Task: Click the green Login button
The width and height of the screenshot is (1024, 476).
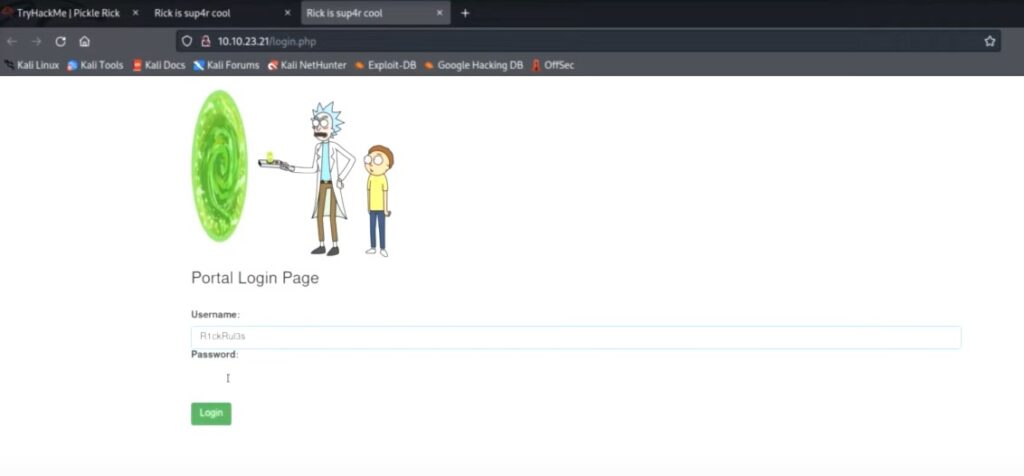Action: (x=211, y=413)
